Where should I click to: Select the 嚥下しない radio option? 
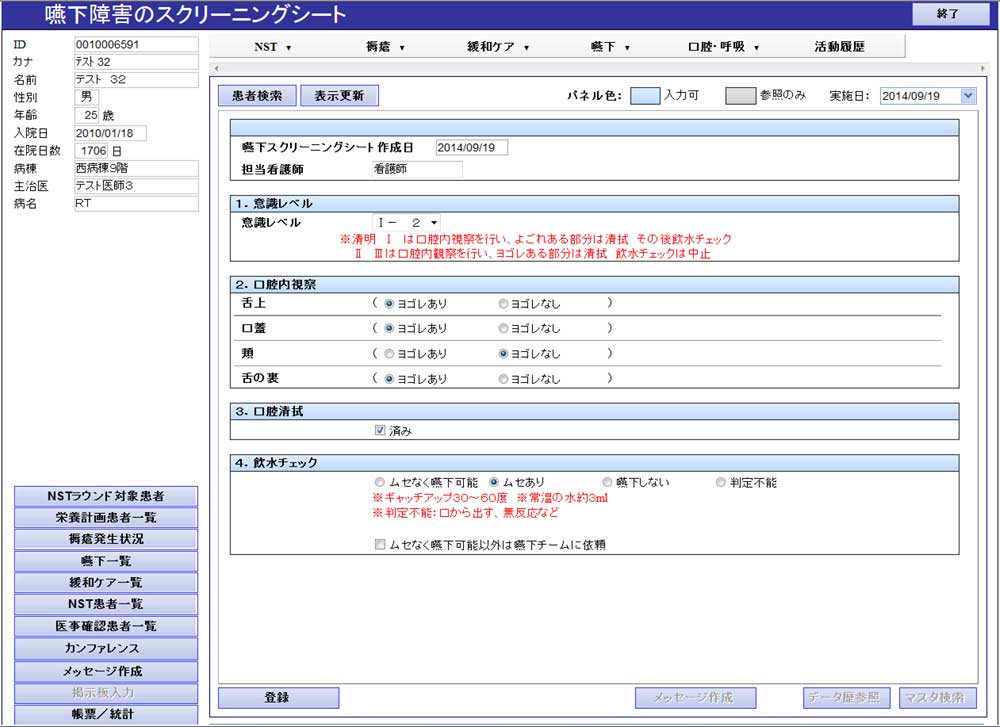(x=607, y=482)
